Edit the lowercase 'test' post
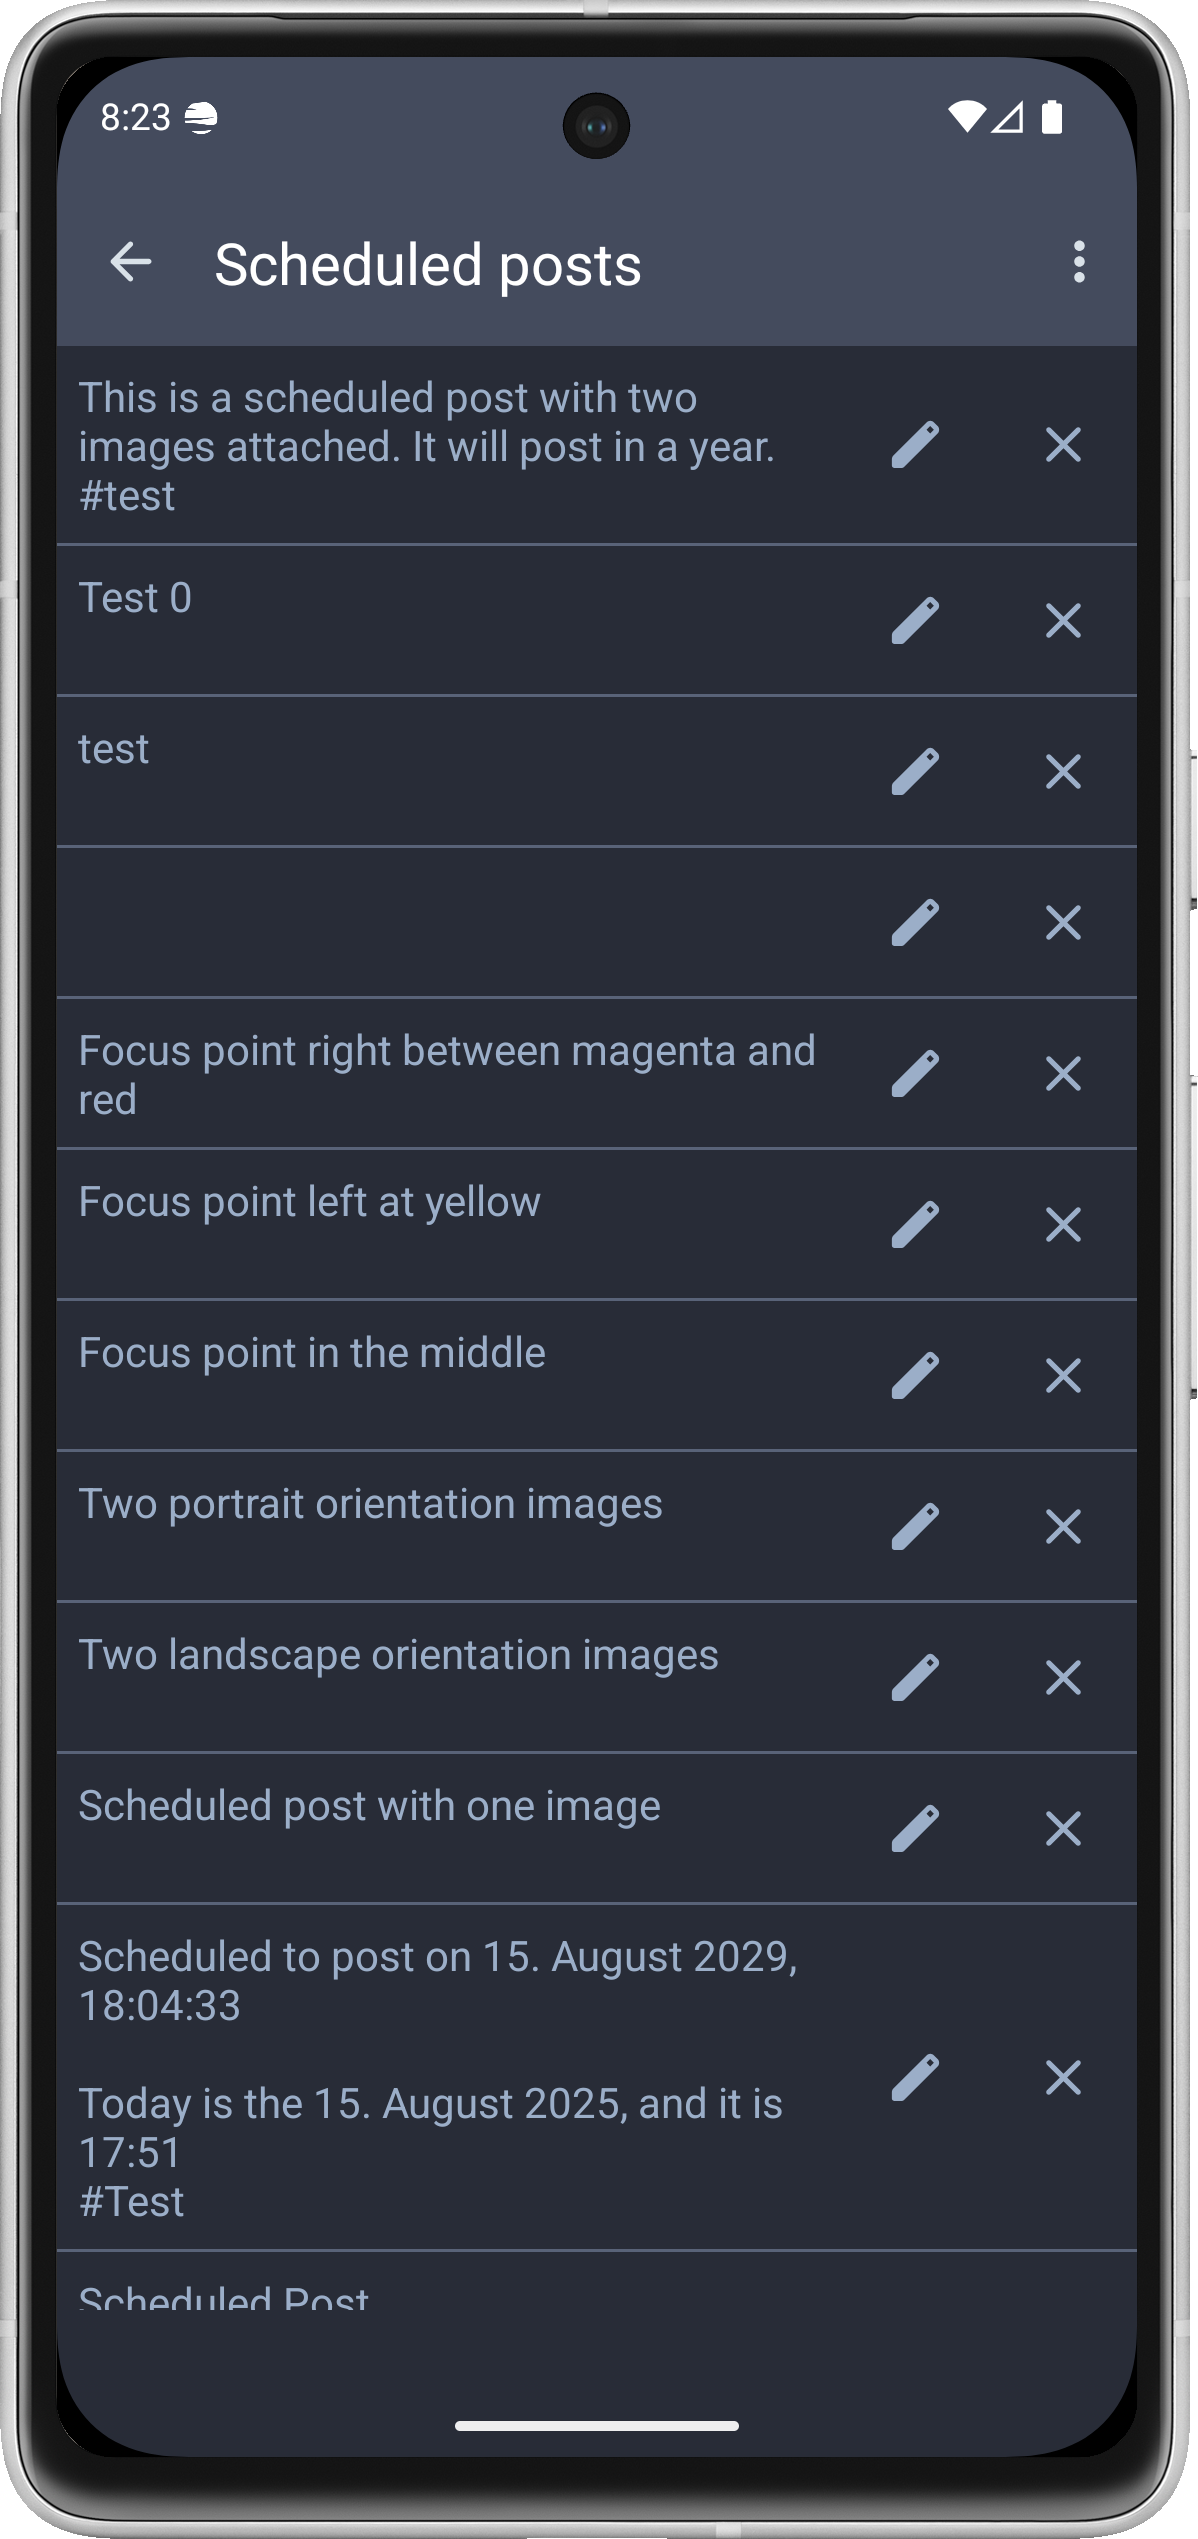This screenshot has height=2539, width=1198. pos(915,772)
